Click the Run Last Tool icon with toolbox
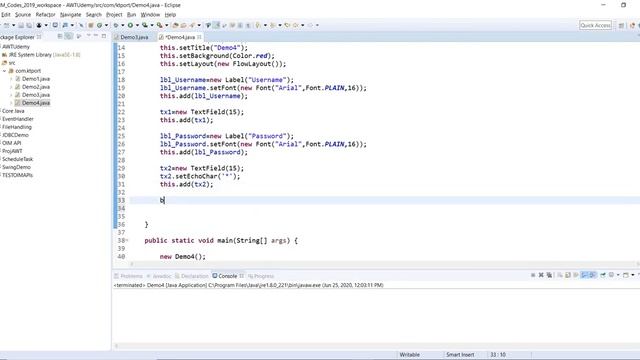This screenshot has width=640, height=360. coord(159,25)
